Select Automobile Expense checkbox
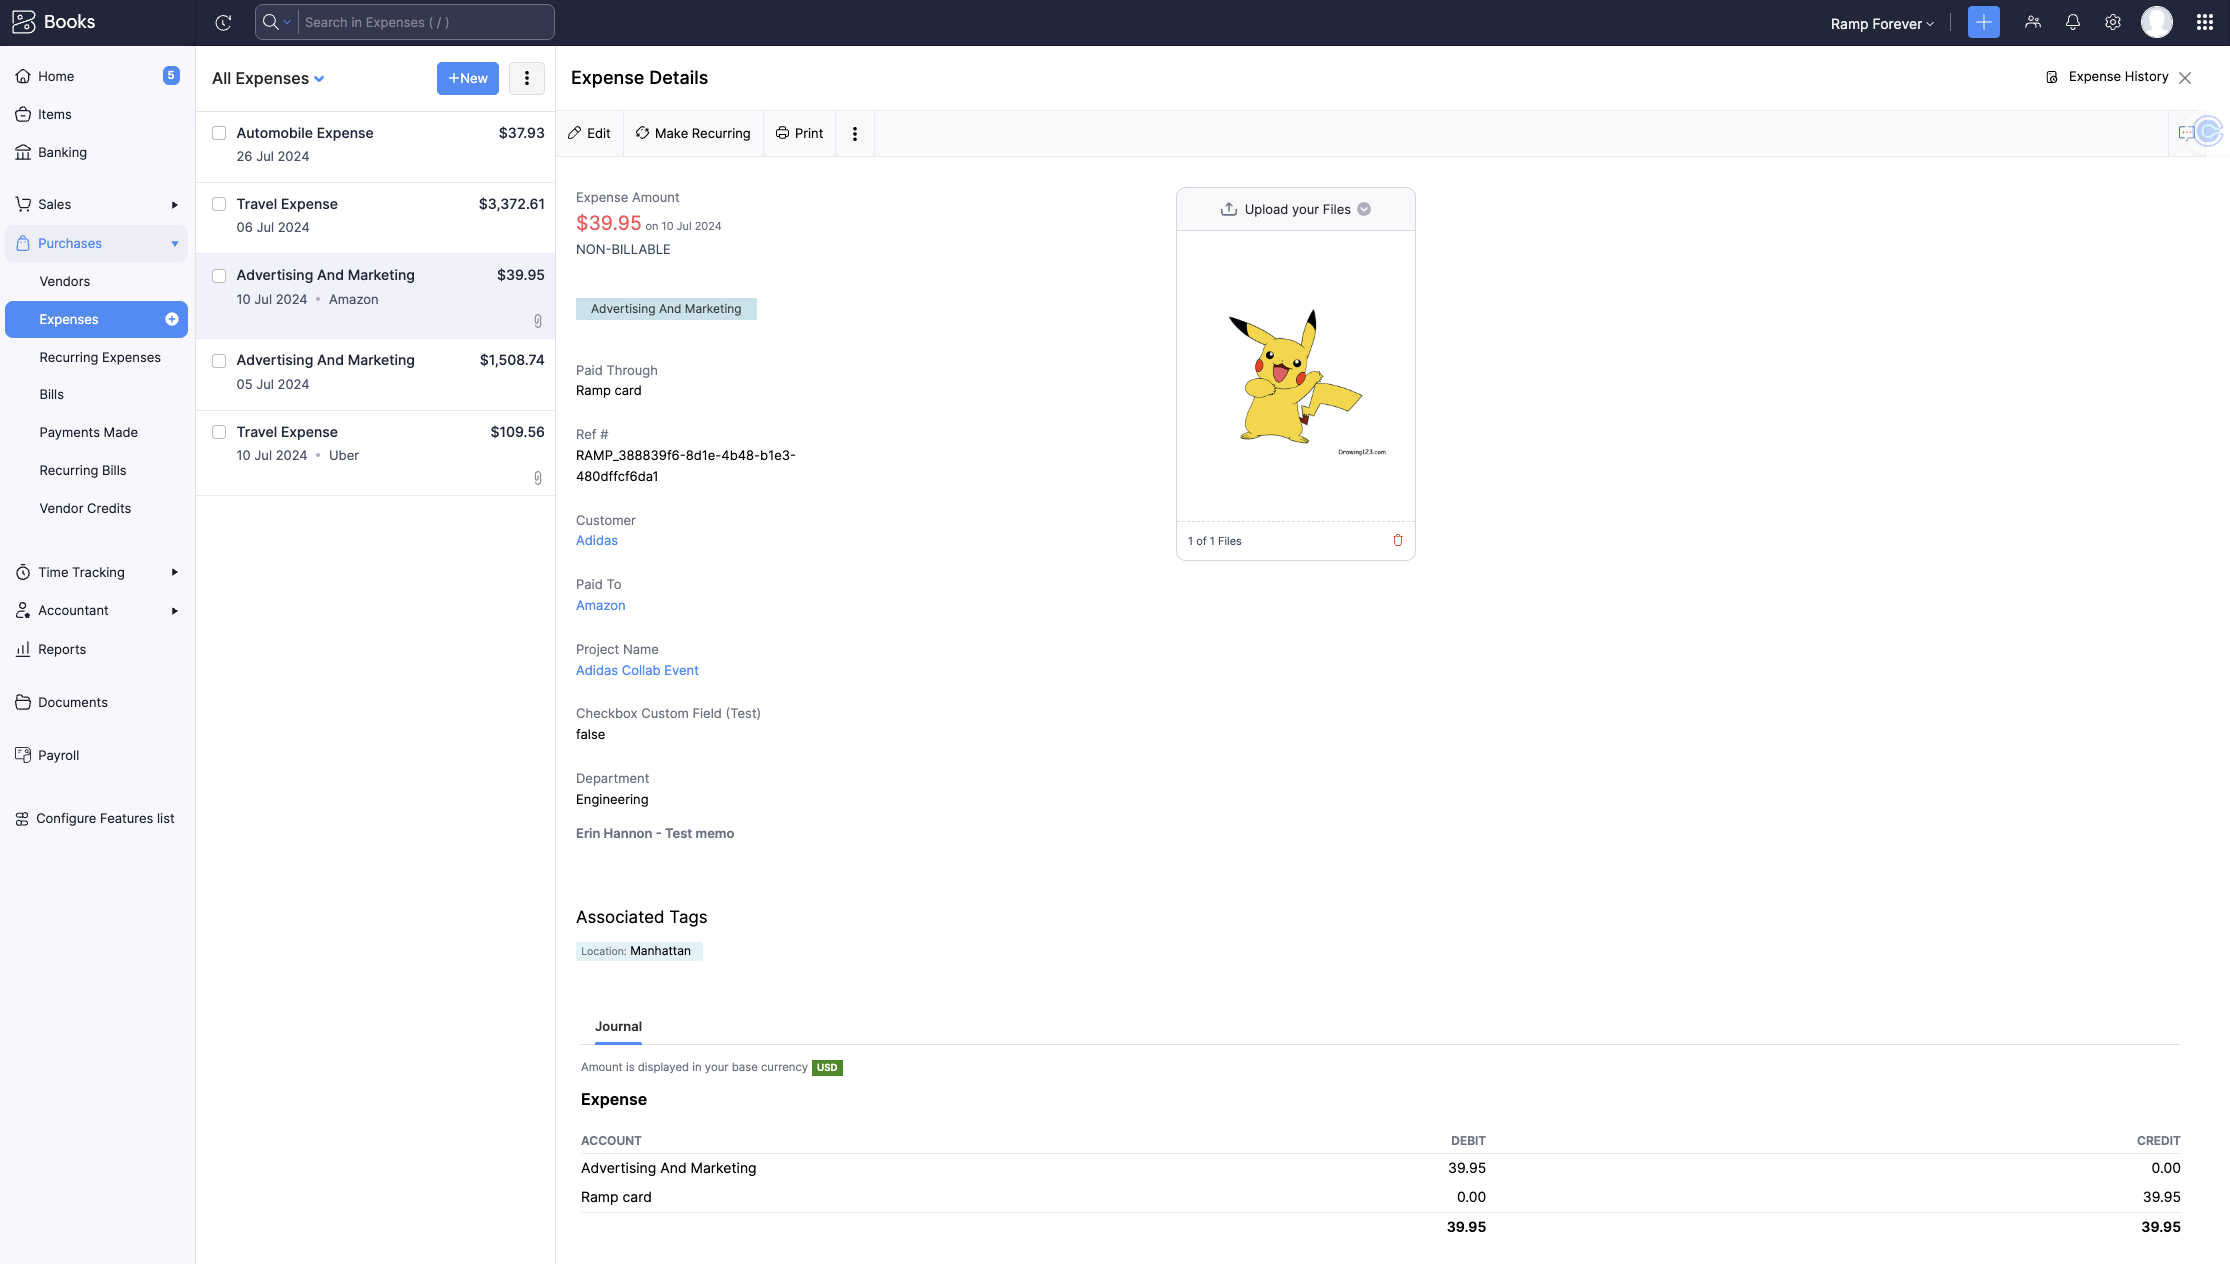This screenshot has width=2230, height=1264. pos(219,133)
